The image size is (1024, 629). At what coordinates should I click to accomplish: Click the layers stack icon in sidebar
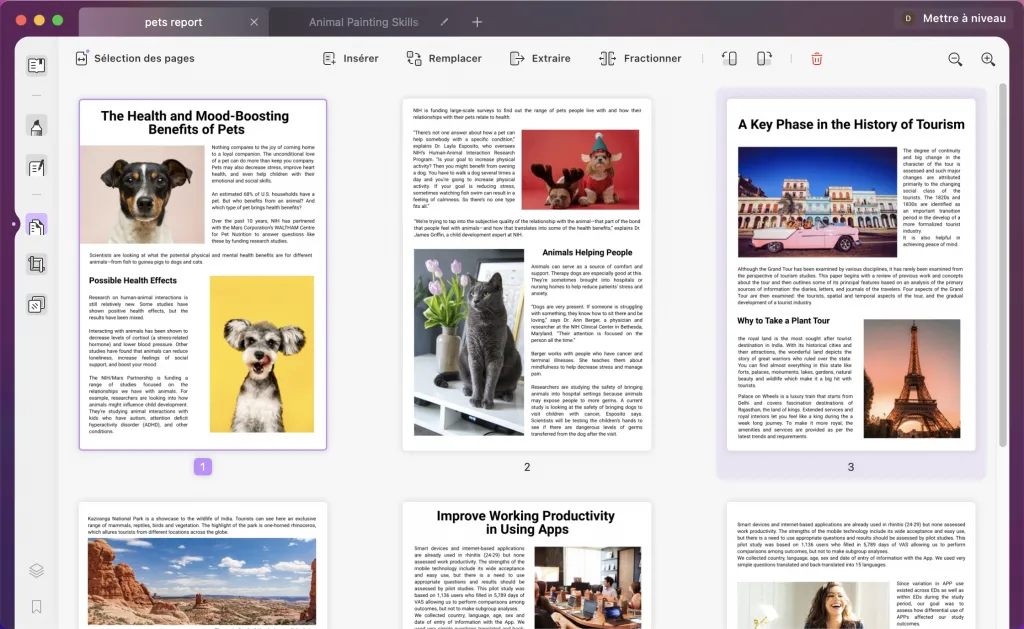[x=37, y=571]
